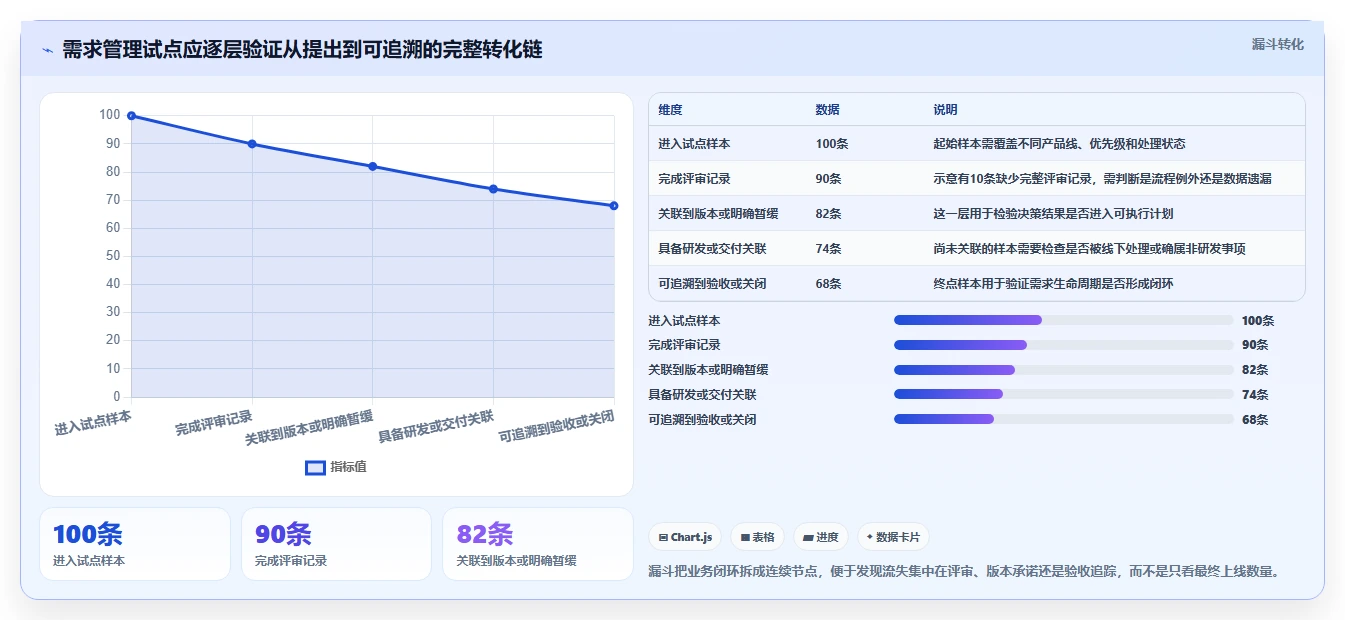Select the 表格 chip

click(x=758, y=537)
